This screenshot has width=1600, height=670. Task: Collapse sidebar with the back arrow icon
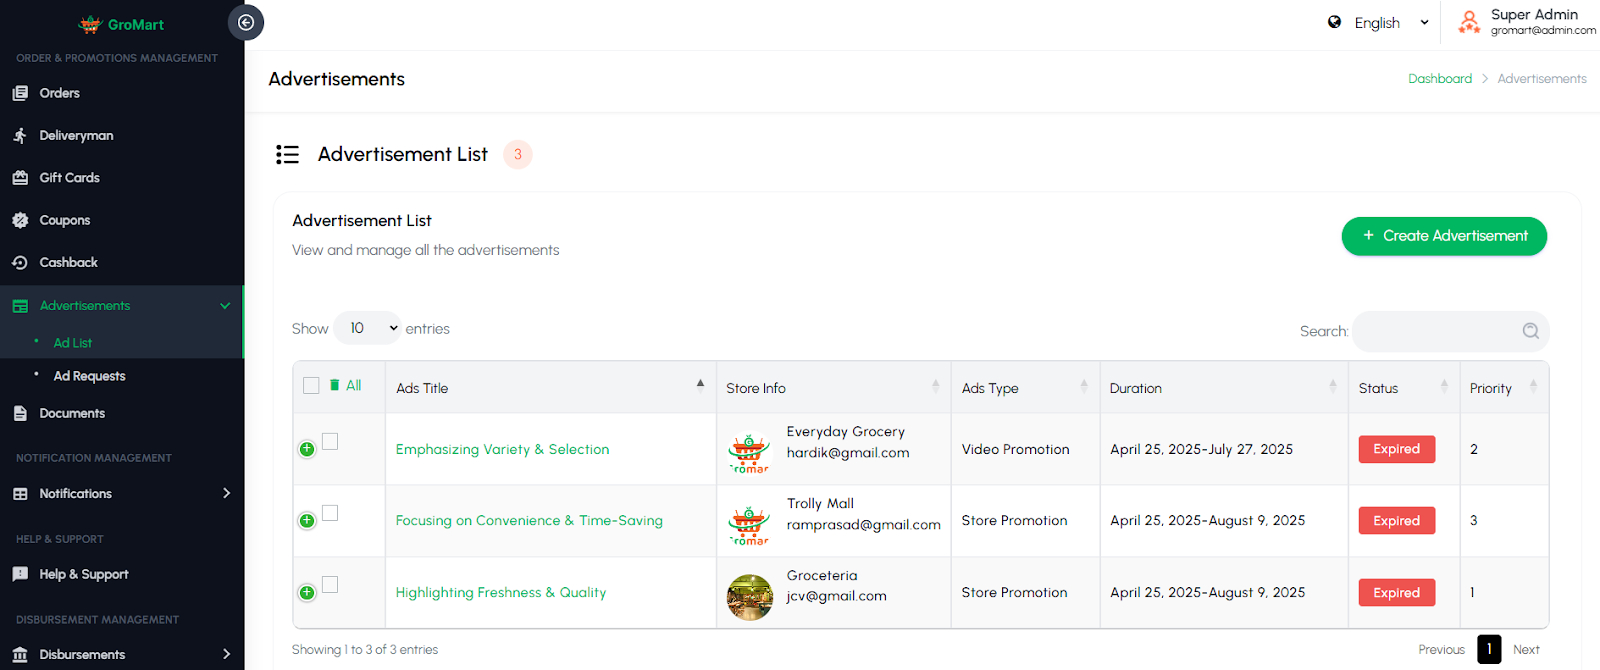pos(246,22)
